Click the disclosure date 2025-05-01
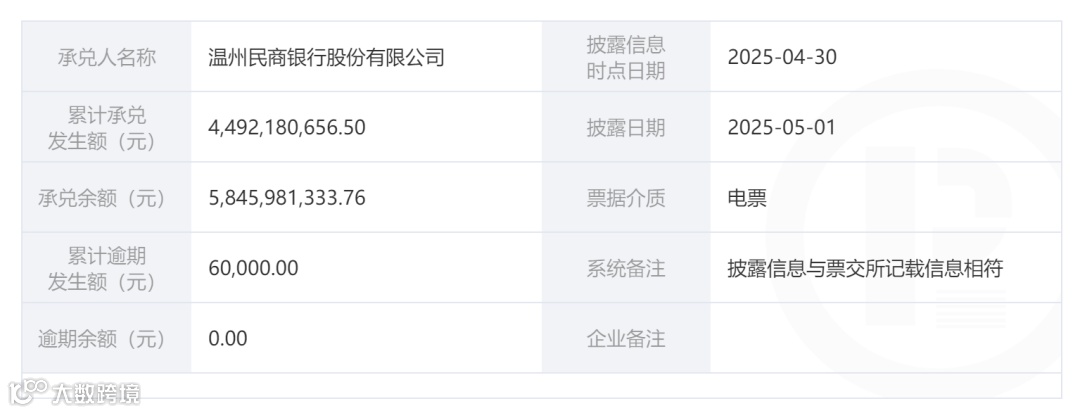 click(x=781, y=128)
